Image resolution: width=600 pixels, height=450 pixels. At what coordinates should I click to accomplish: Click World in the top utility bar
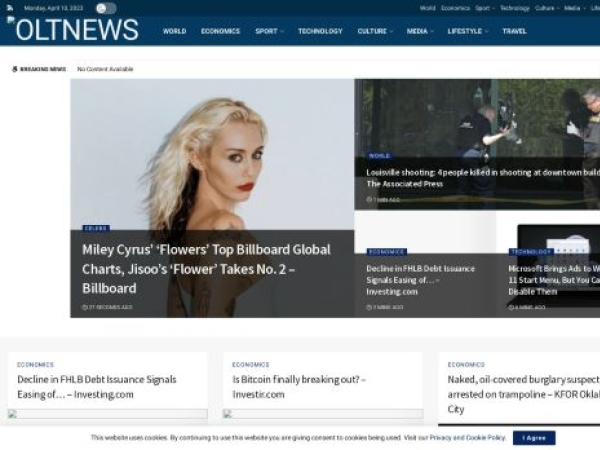(x=427, y=8)
